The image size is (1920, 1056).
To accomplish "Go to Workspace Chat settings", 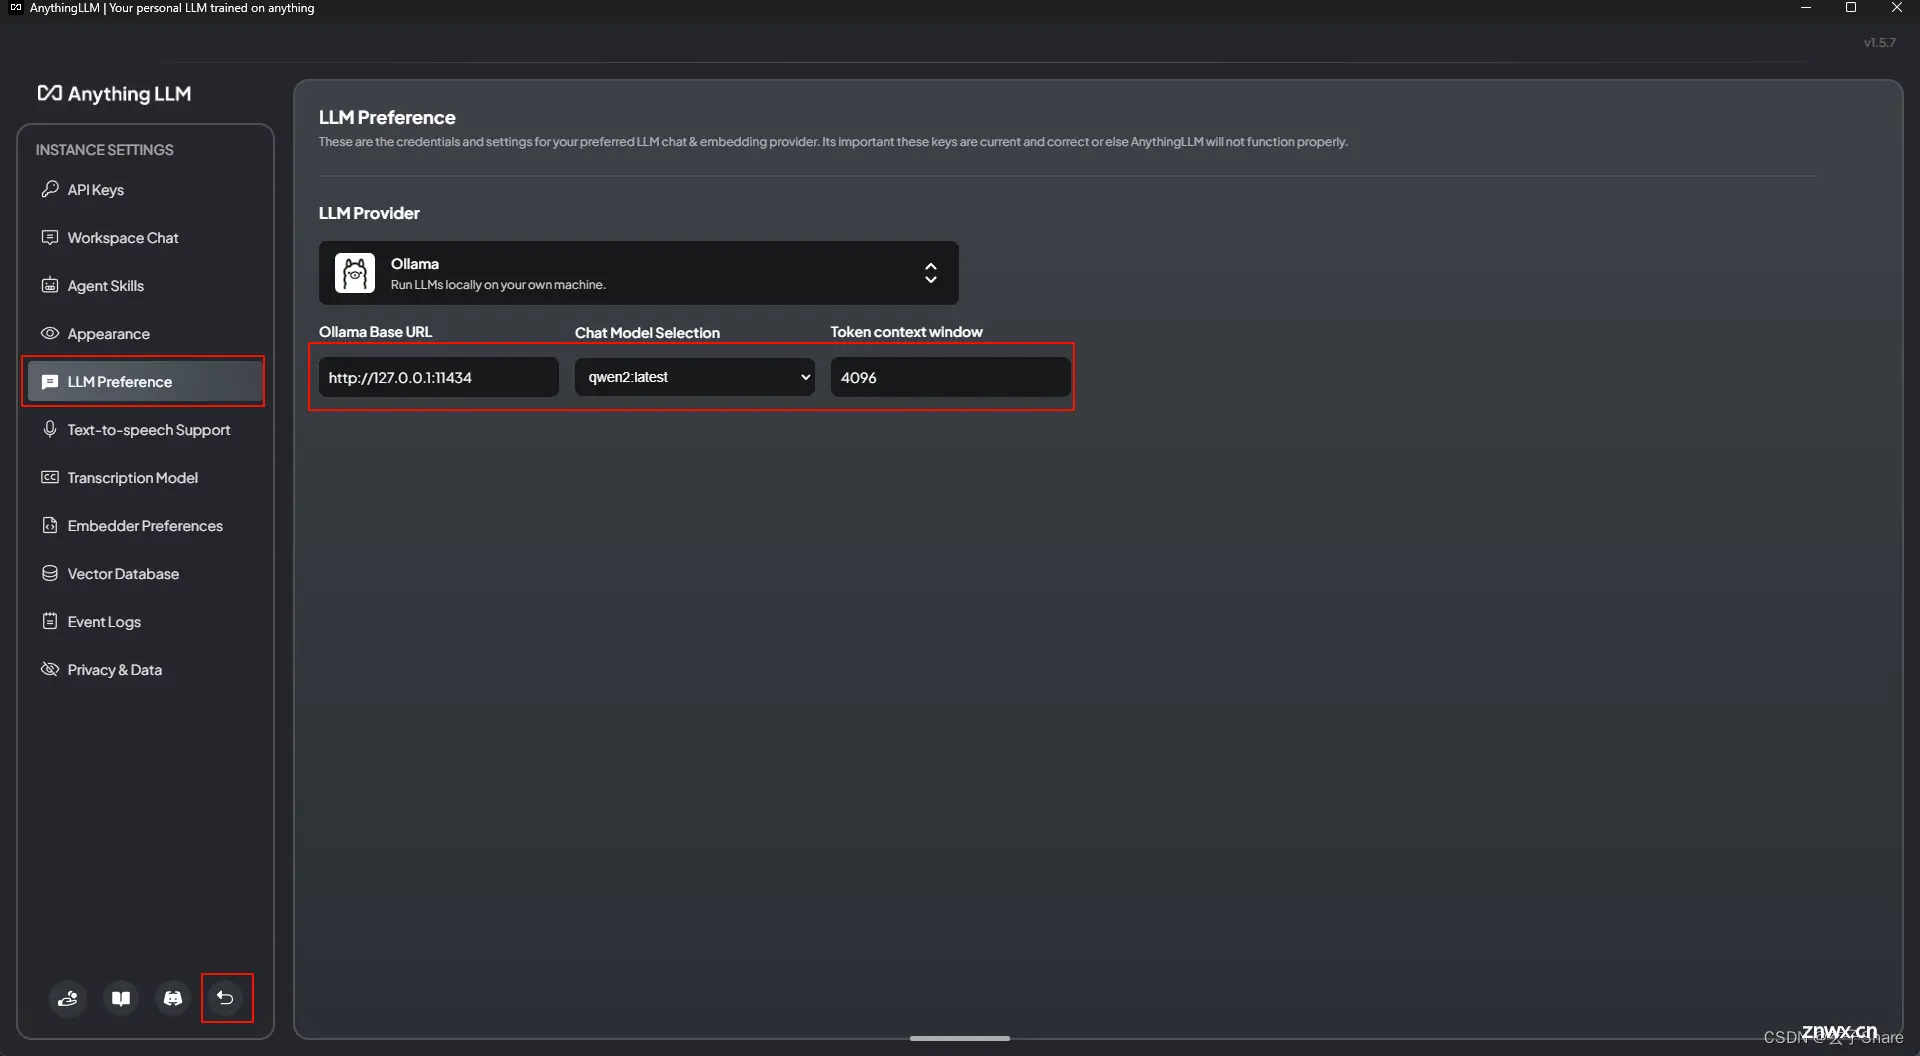I will (145, 237).
